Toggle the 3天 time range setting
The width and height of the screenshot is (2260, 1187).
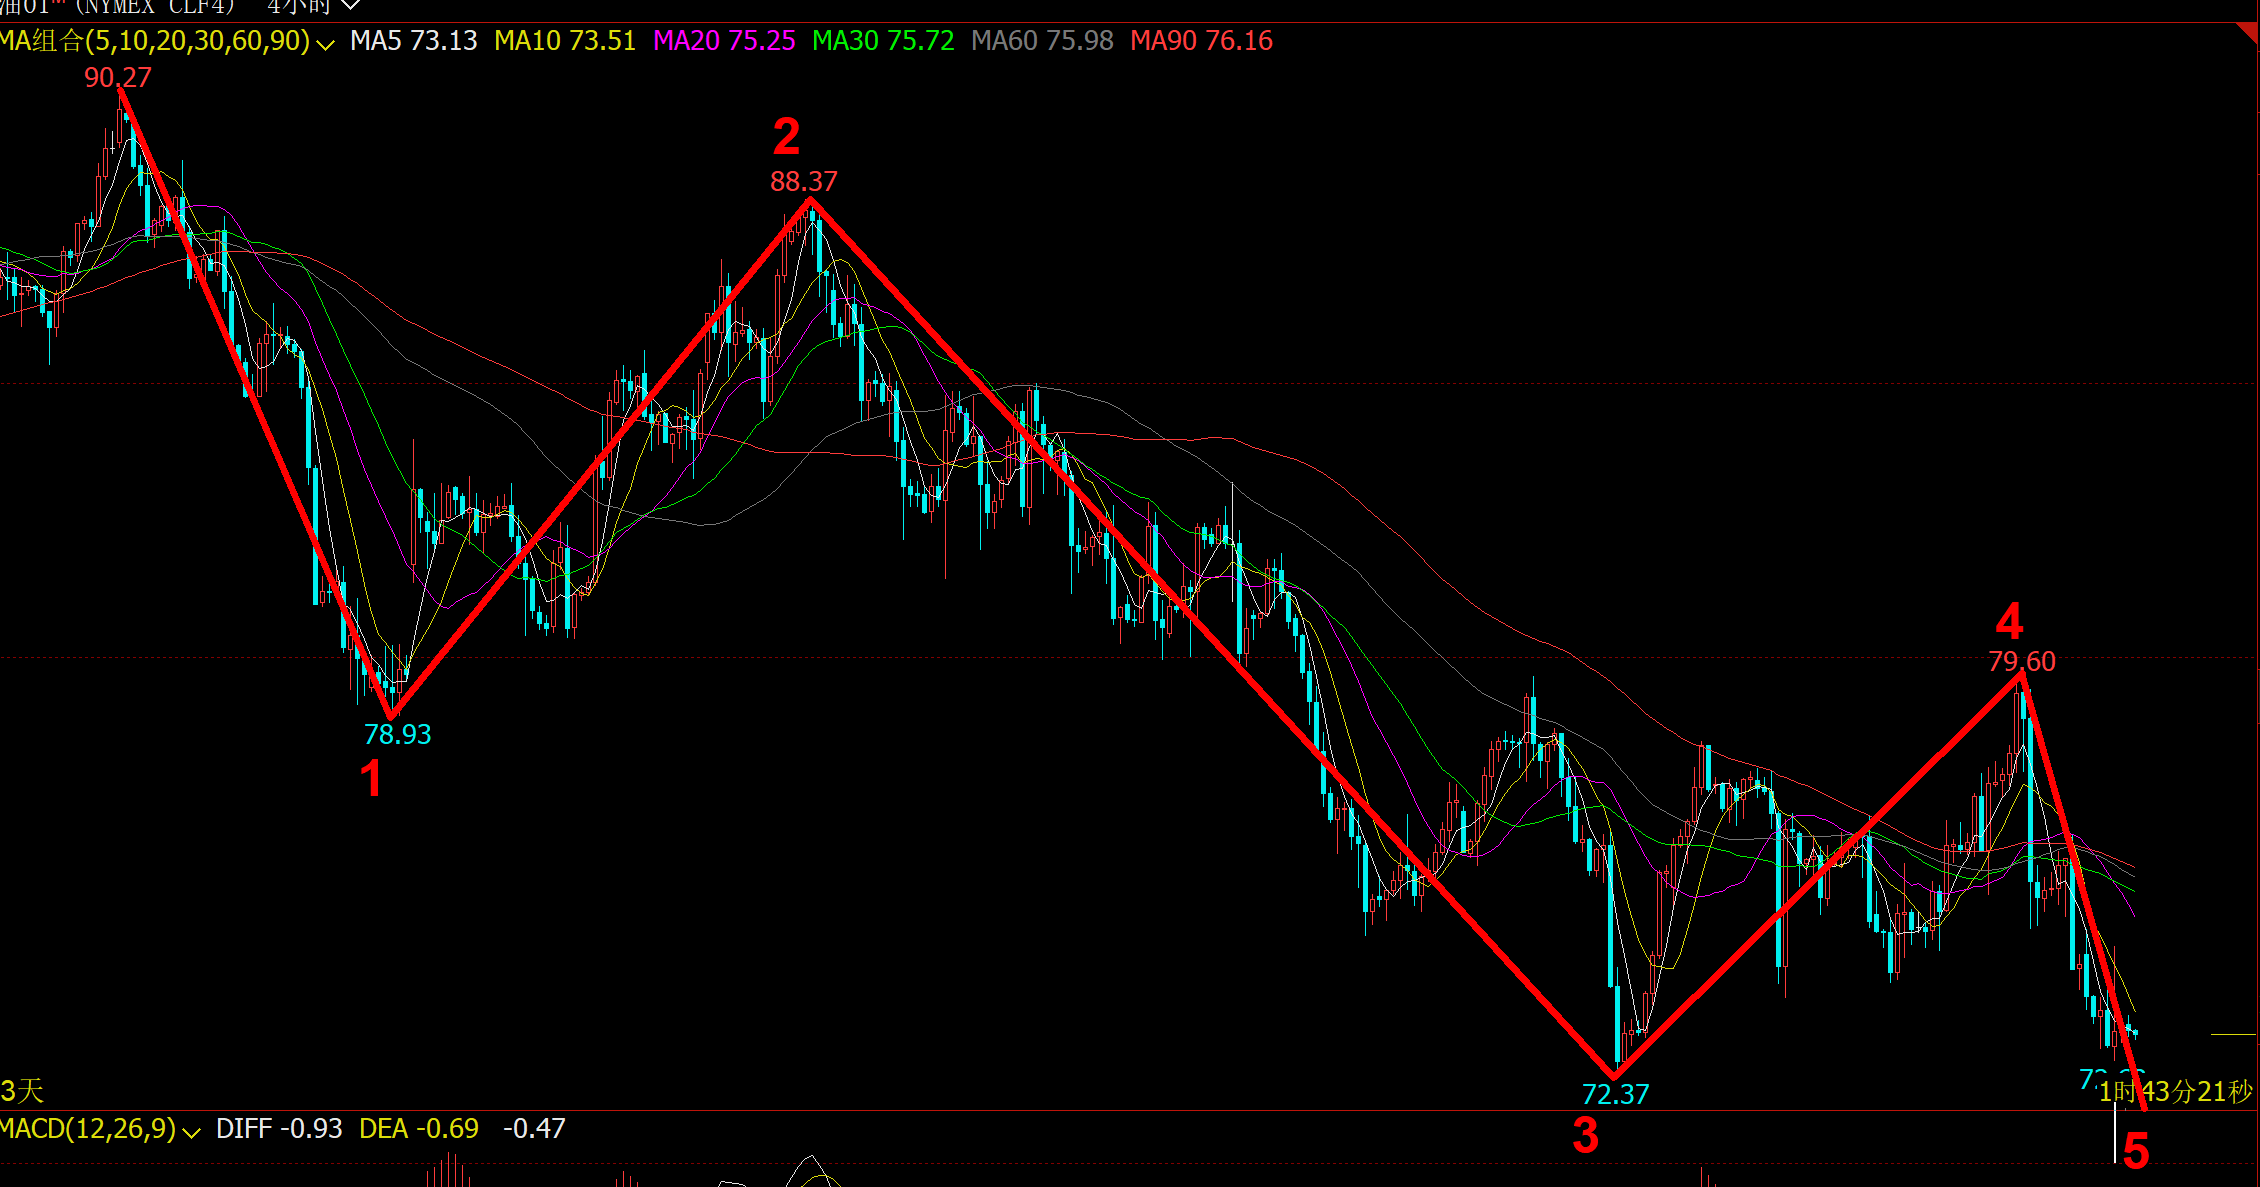pyautogui.click(x=18, y=1092)
